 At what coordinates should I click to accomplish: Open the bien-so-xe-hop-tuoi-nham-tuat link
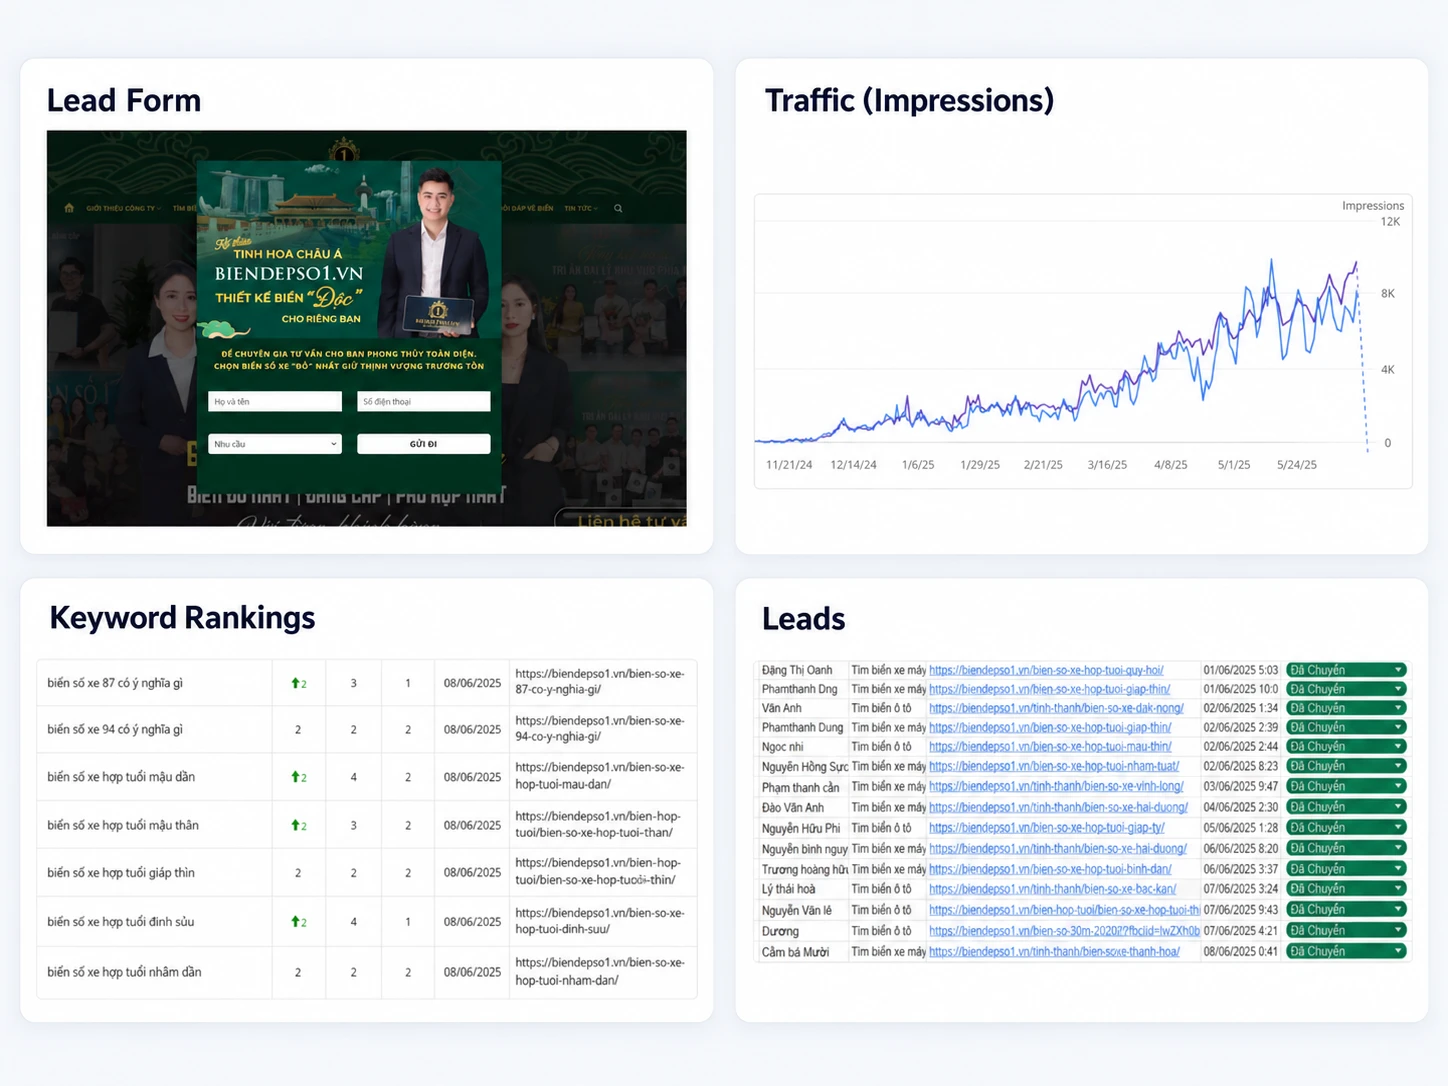pos(1054,766)
